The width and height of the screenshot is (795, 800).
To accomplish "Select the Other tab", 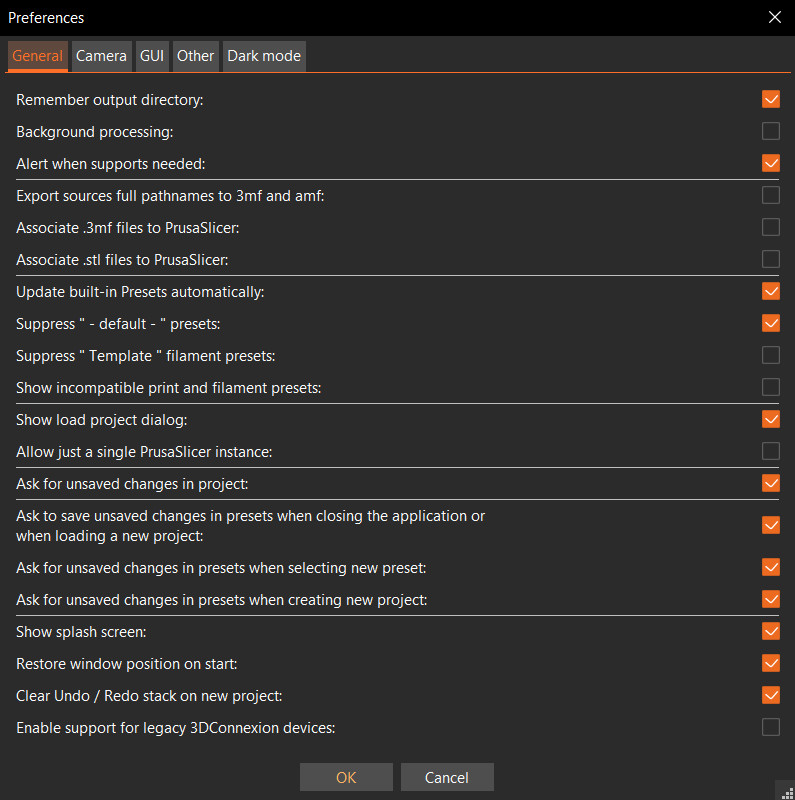I will [x=195, y=56].
